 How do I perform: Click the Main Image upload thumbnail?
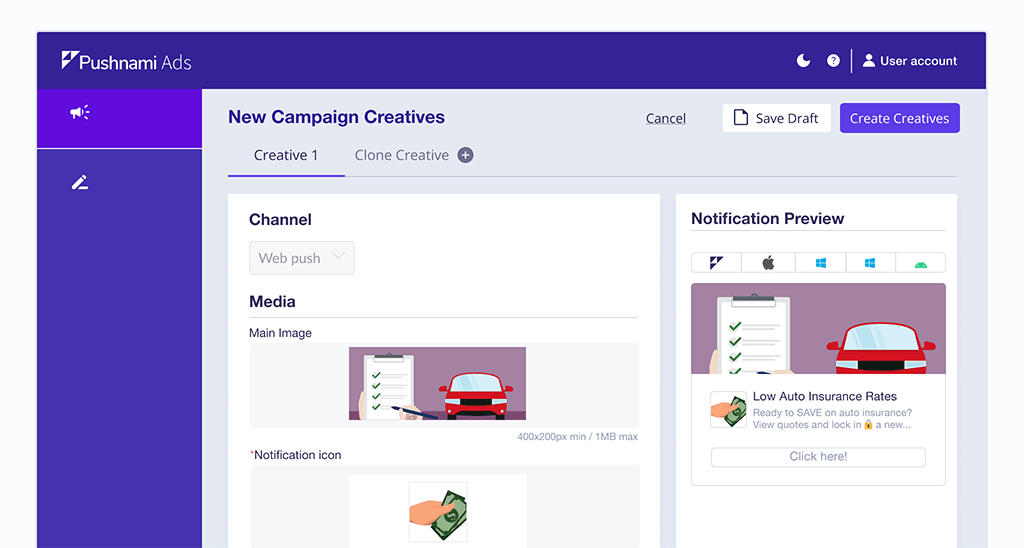tap(437, 383)
